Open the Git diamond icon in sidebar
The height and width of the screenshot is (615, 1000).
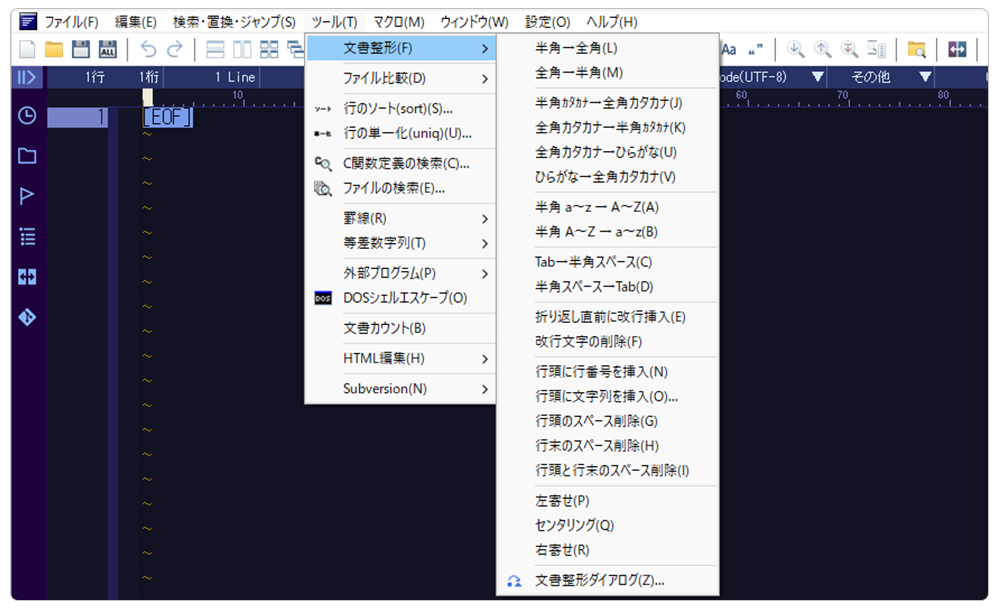click(27, 317)
